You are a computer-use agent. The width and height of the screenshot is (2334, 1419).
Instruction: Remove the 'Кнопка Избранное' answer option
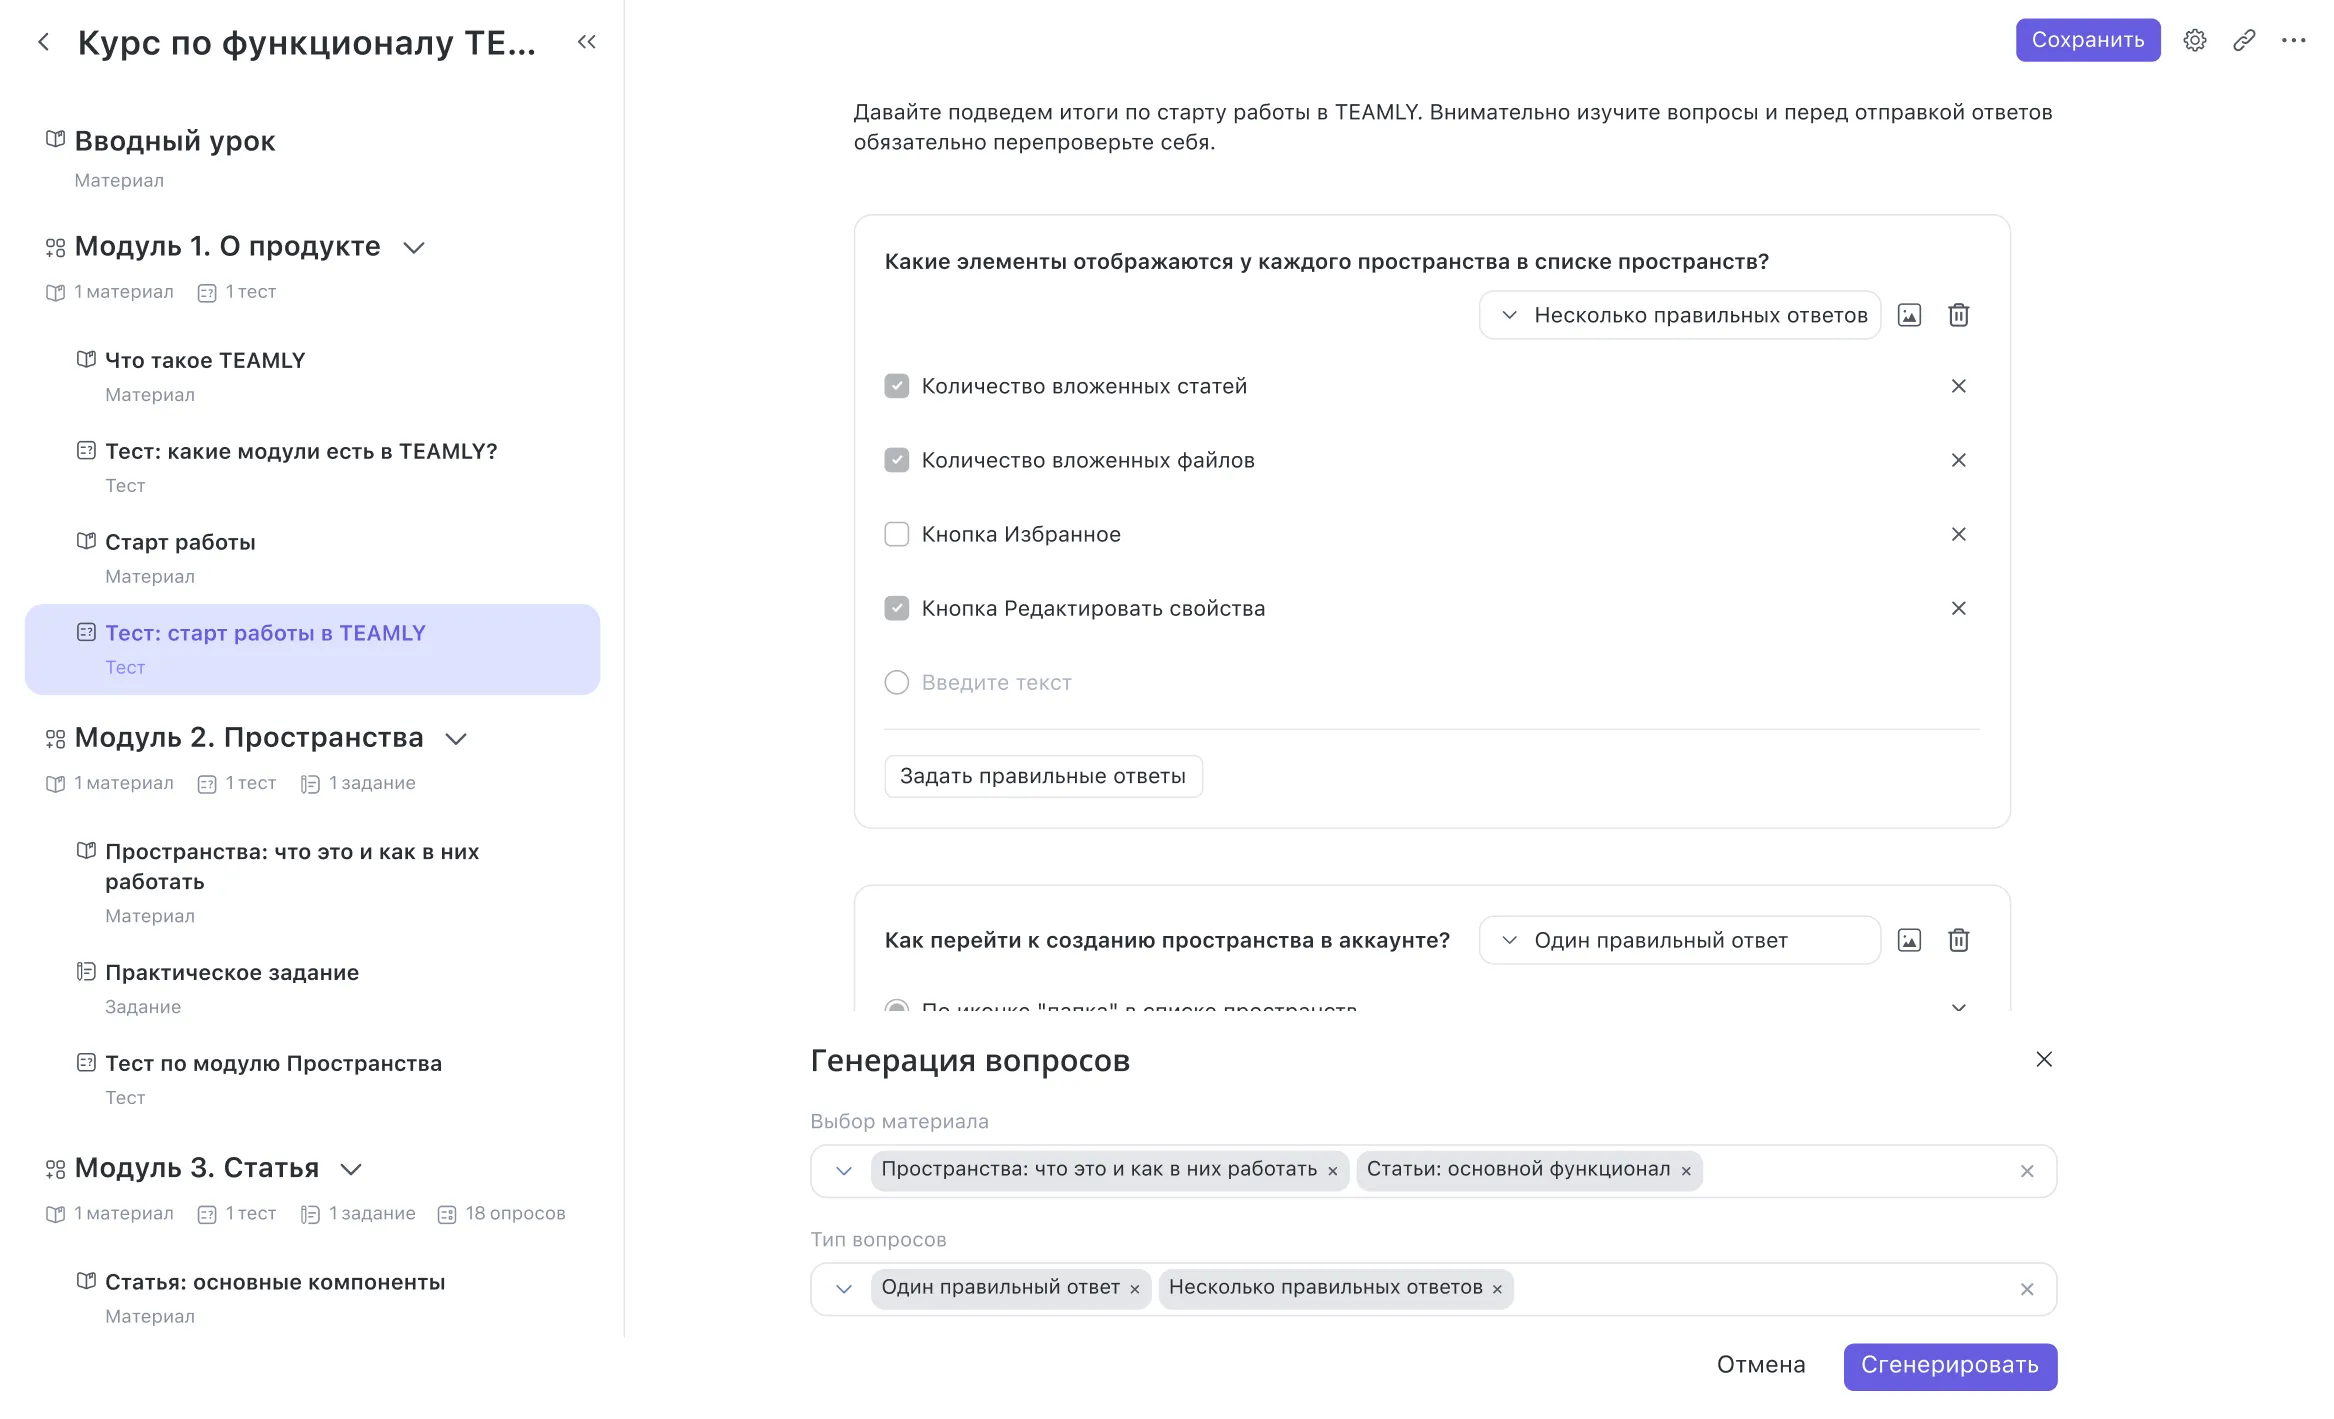pos(1958,535)
